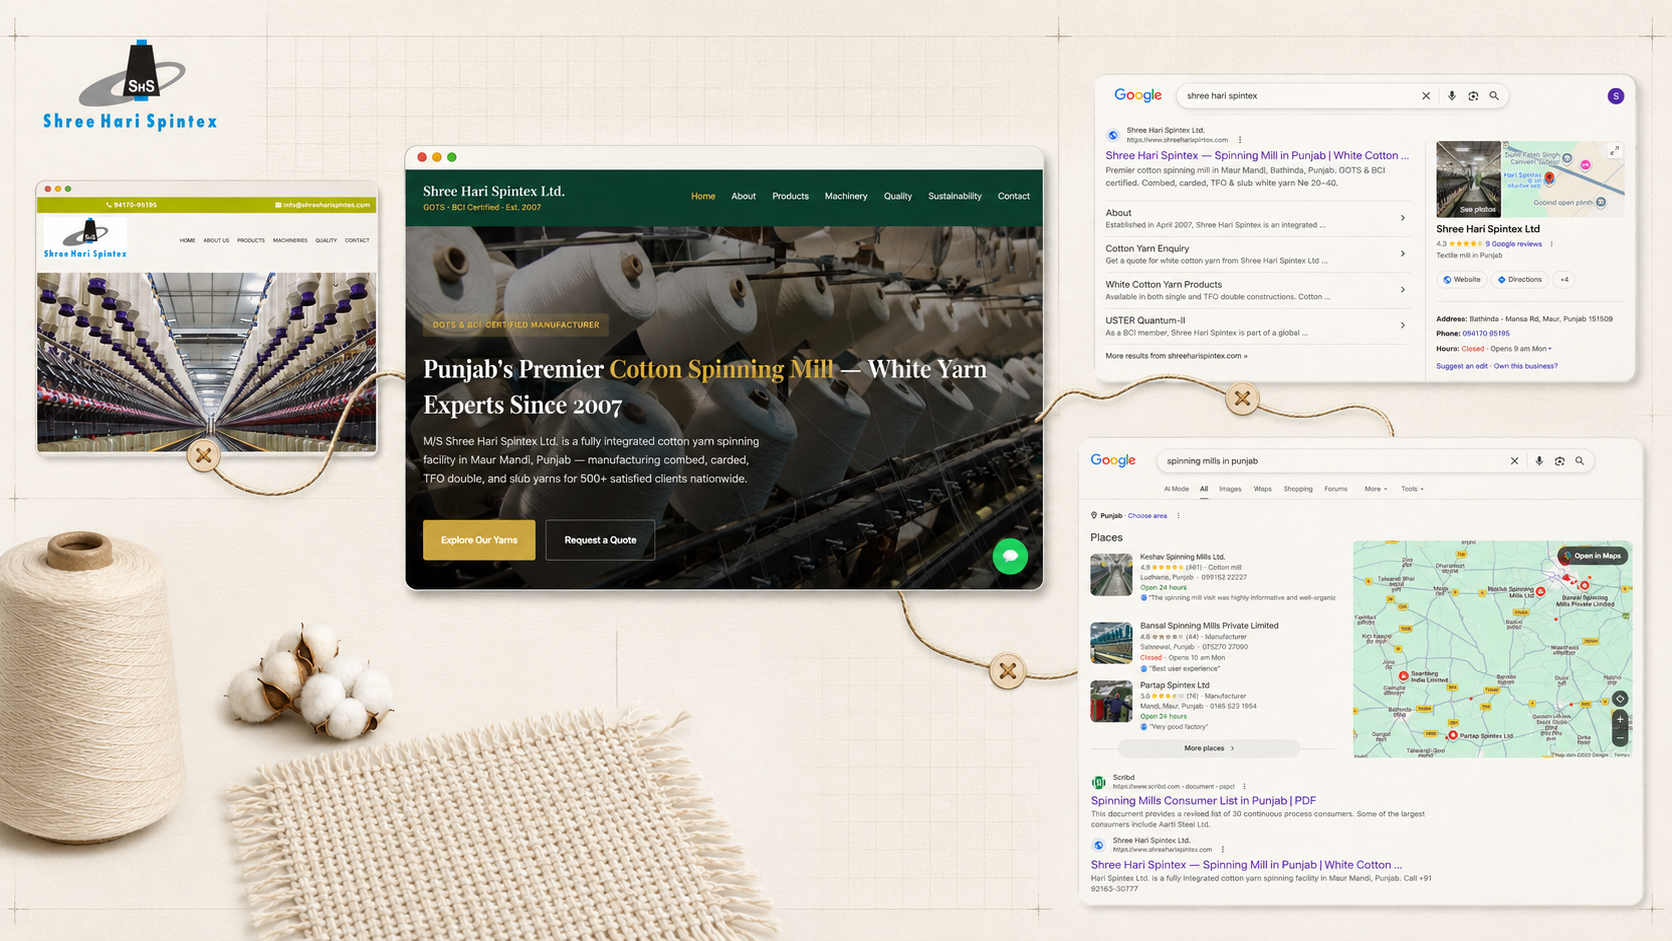Click the map zoom-out minus button
The height and width of the screenshot is (941, 1672).
1620,738
